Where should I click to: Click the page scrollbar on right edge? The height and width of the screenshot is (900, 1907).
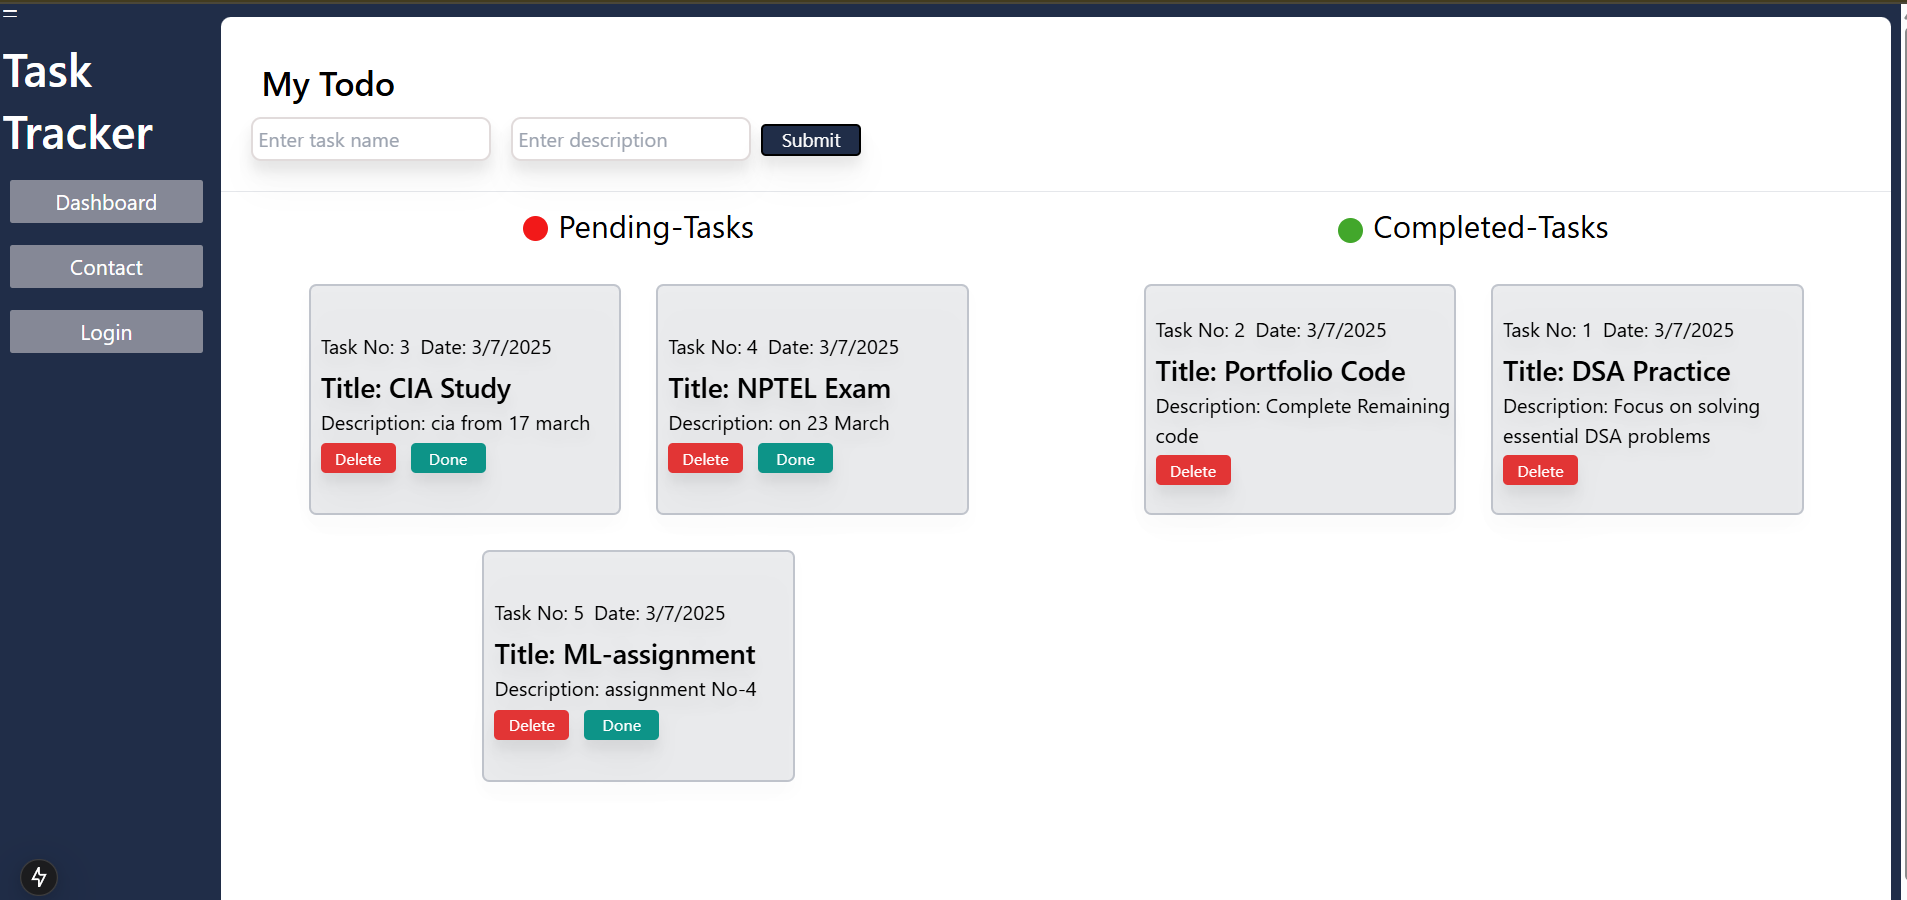[x=1902, y=450]
